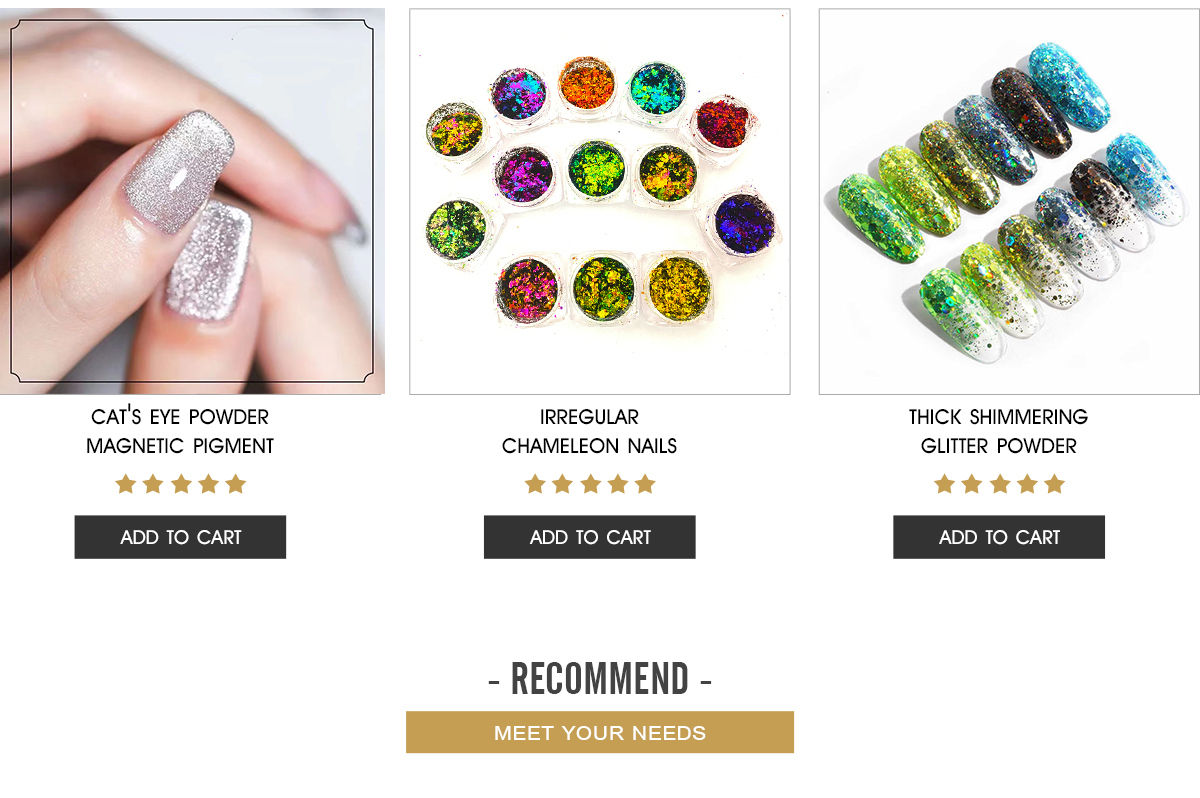Click the fifth star under Chameleon Nails

[x=645, y=485]
